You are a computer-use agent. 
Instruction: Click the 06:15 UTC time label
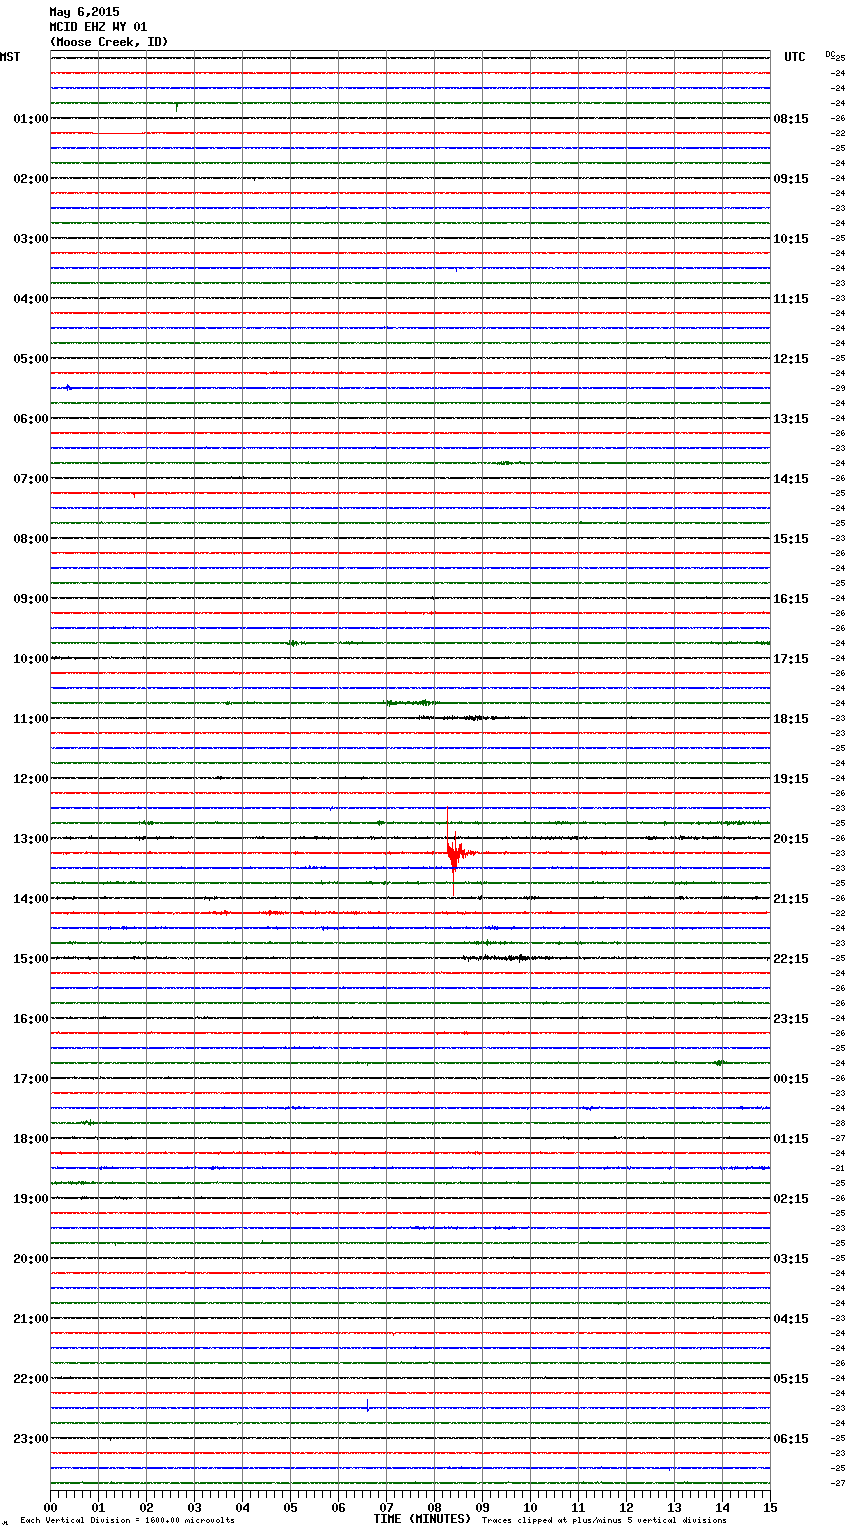pyautogui.click(x=790, y=1439)
